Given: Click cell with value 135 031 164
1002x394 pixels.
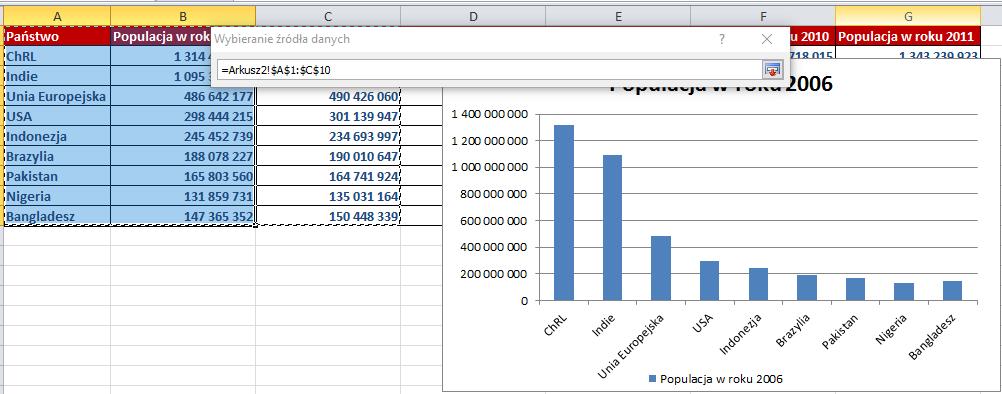Looking at the screenshot, I should (328, 196).
